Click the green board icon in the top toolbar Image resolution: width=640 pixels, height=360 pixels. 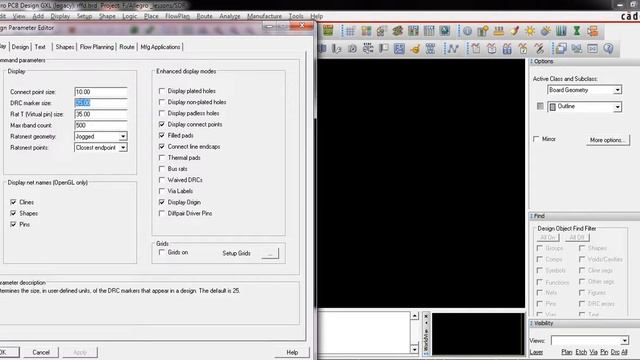[328, 31]
